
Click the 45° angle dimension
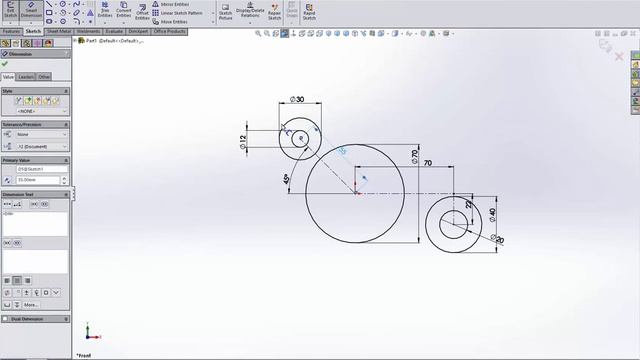(286, 179)
